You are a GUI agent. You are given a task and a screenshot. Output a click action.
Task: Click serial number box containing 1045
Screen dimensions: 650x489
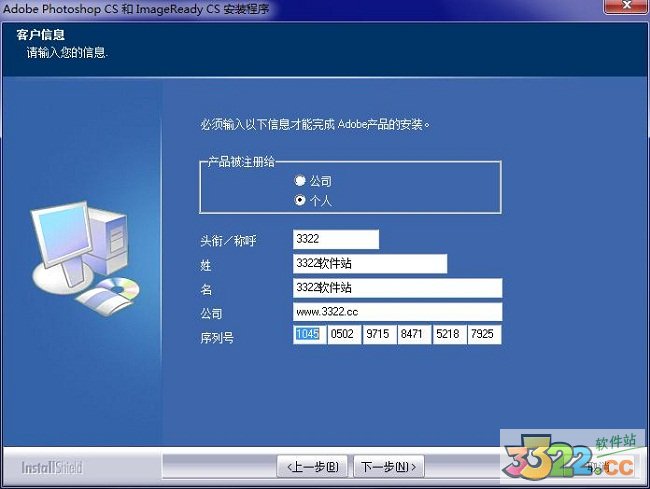tap(309, 334)
